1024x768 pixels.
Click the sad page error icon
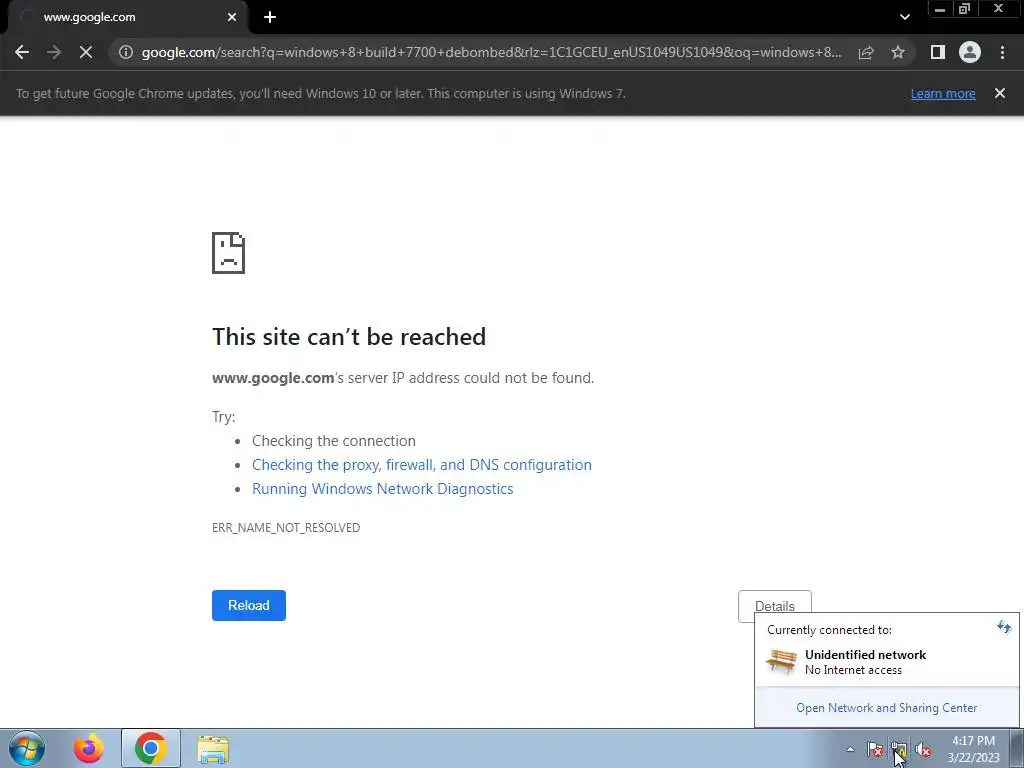pos(229,253)
